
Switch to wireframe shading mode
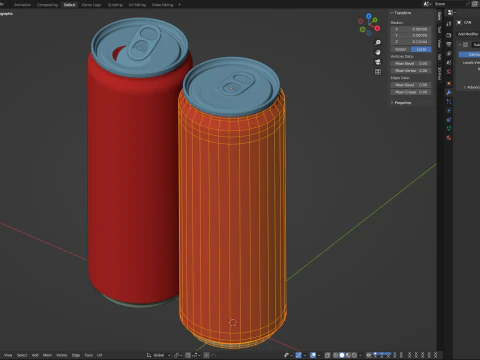[x=335, y=355]
